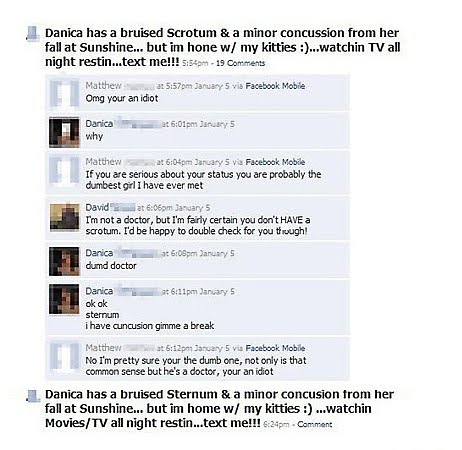Open David's profile picture thumbnail
This screenshot has height=450, width=462.
pyautogui.click(x=65, y=217)
